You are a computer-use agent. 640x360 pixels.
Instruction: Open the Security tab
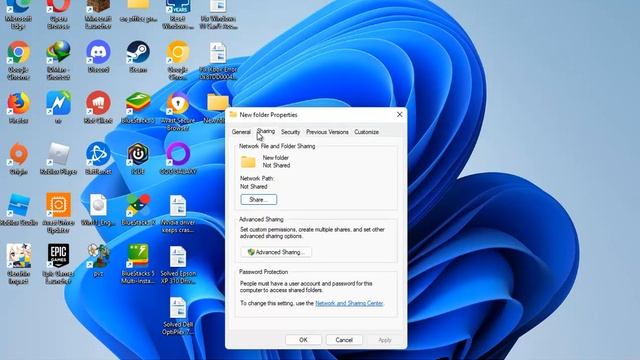point(290,132)
